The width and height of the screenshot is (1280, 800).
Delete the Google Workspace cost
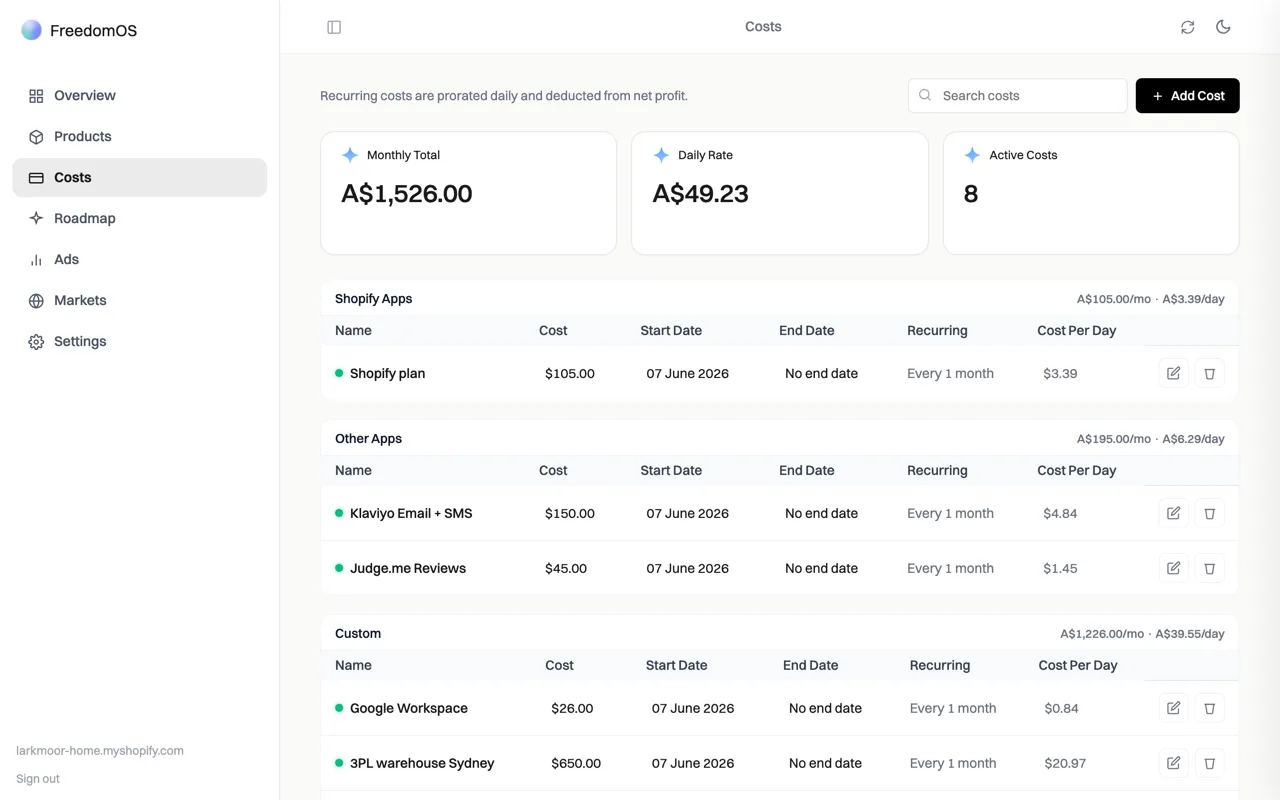point(1210,708)
